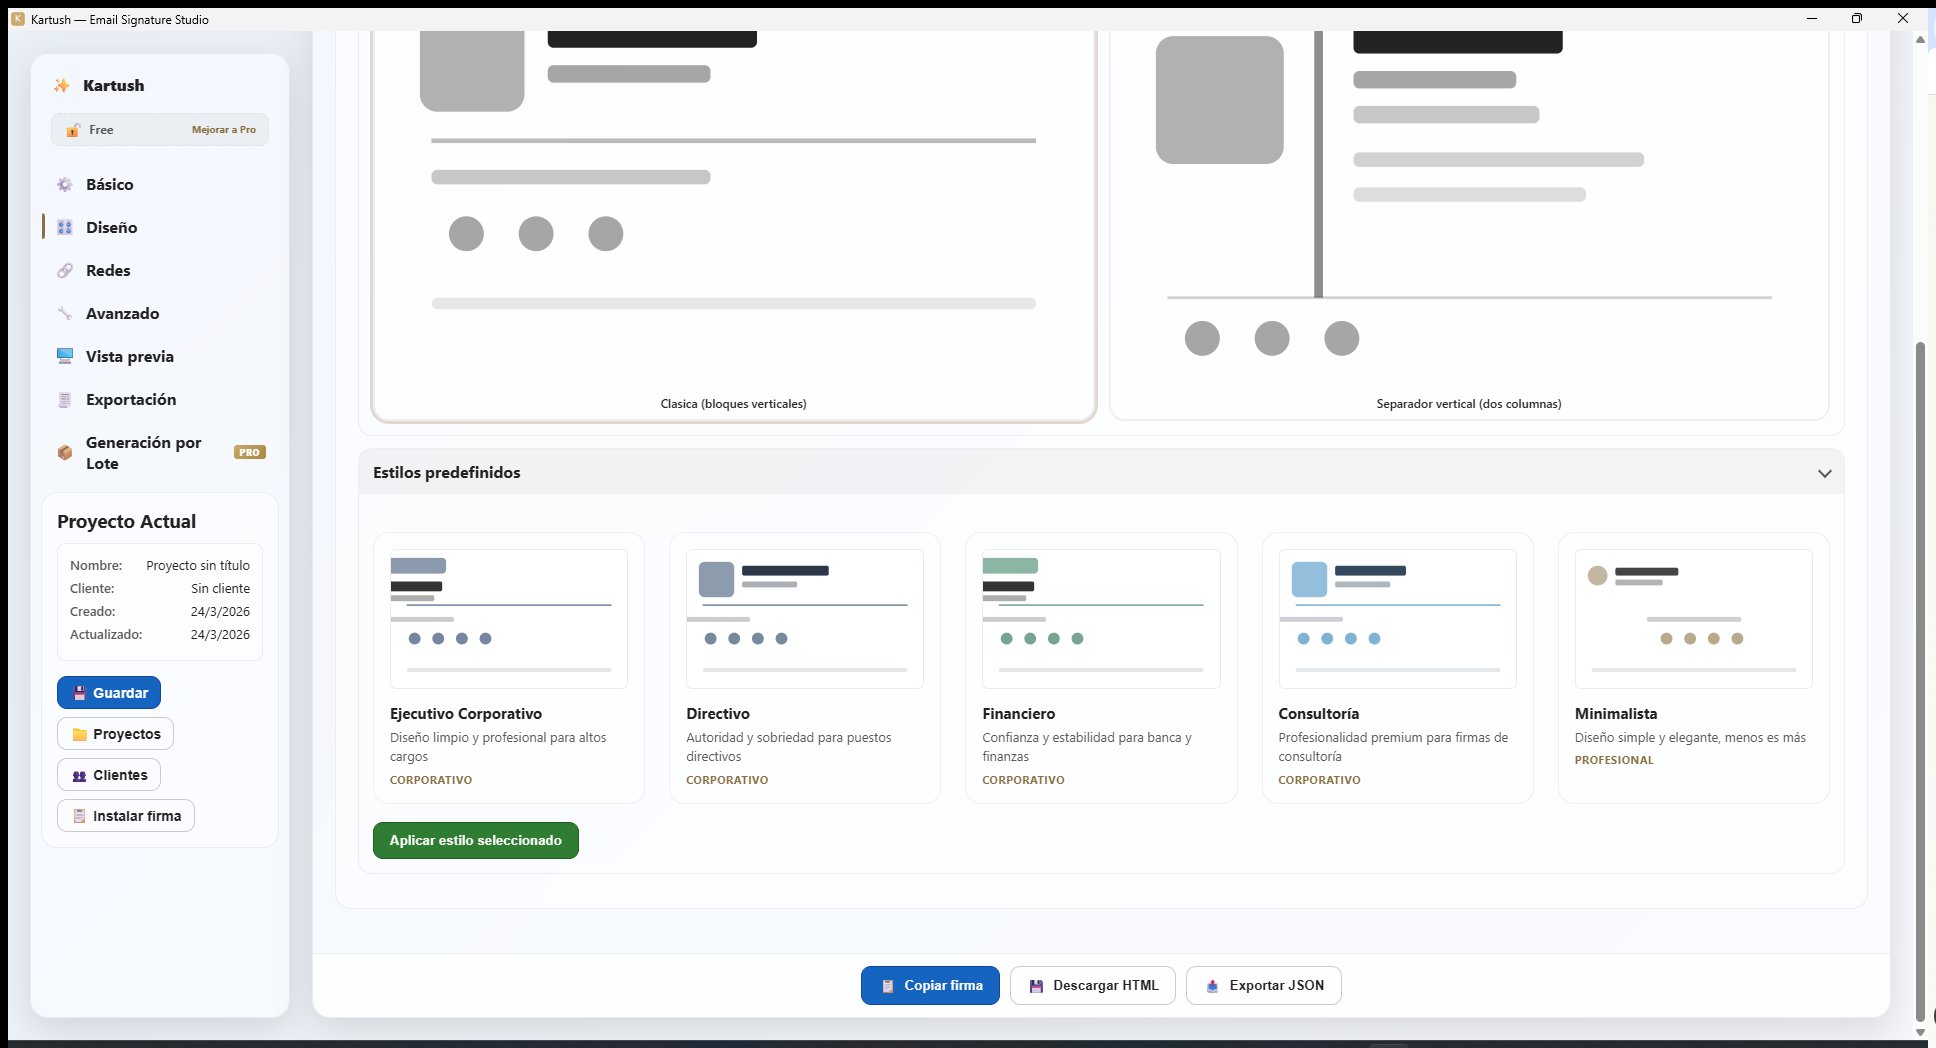This screenshot has height=1048, width=1936.
Task: Click the Básico gear icon in sidebar
Action: click(65, 185)
